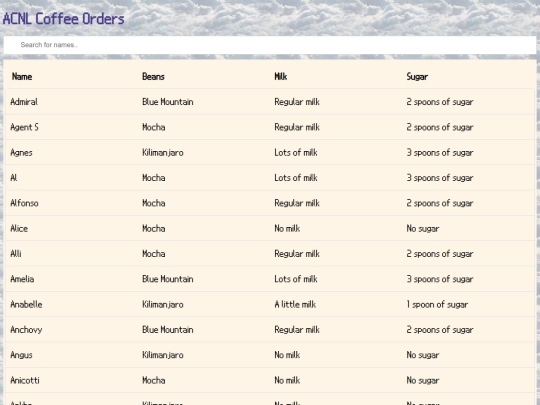Click No milk in Angus's row
This screenshot has width=540, height=405.
[x=287, y=355]
